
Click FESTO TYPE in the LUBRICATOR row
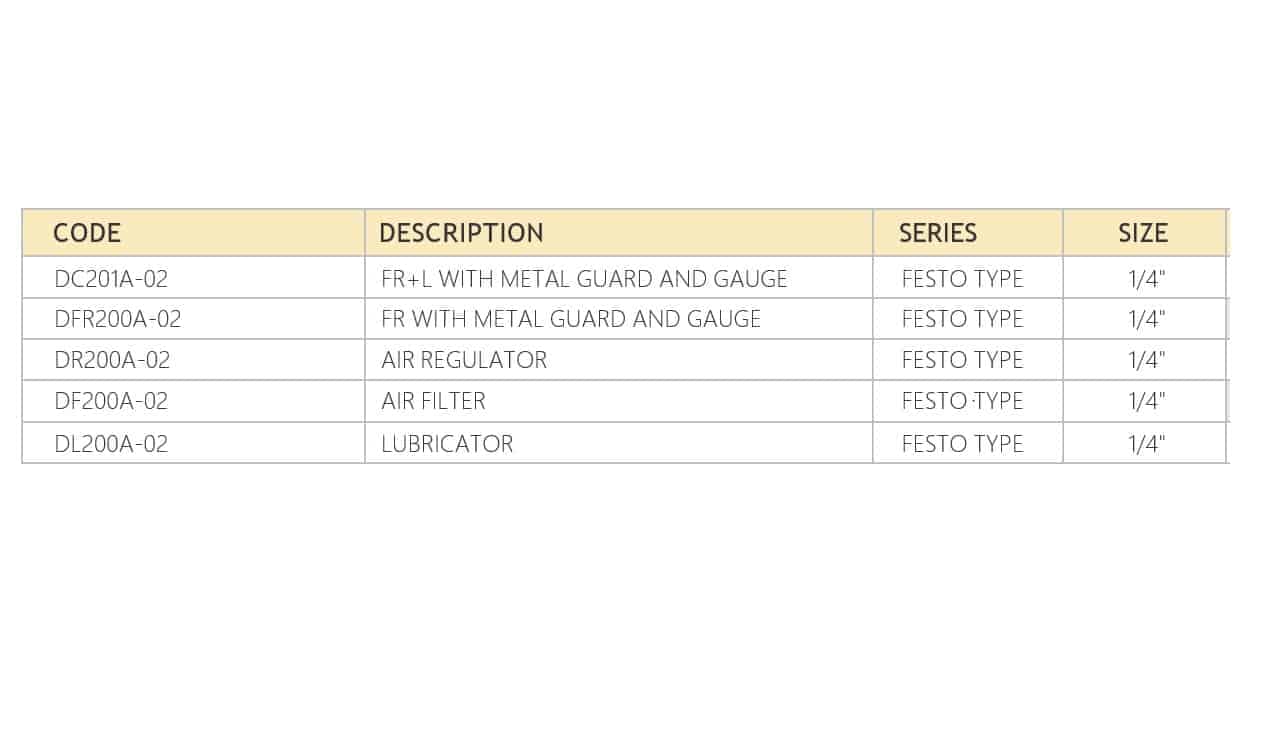(962, 443)
